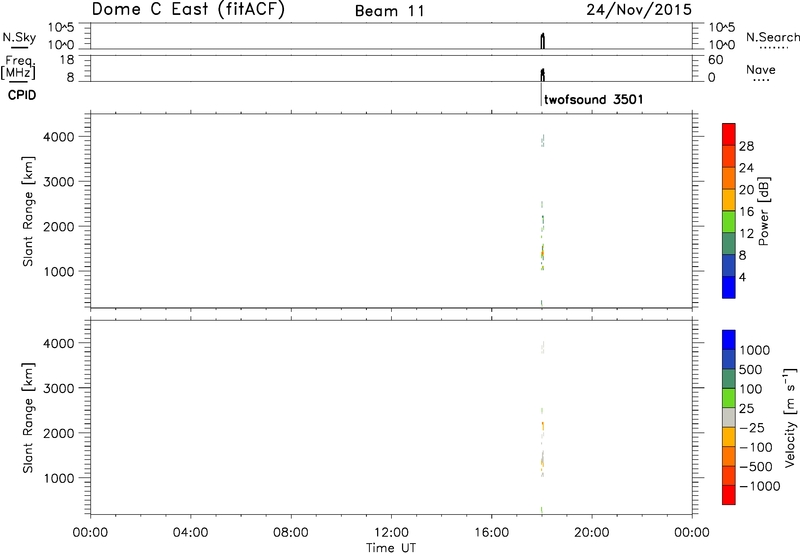
Task: Select the Power panel 'Slant Range [km]' label
Action: [x=28, y=211]
